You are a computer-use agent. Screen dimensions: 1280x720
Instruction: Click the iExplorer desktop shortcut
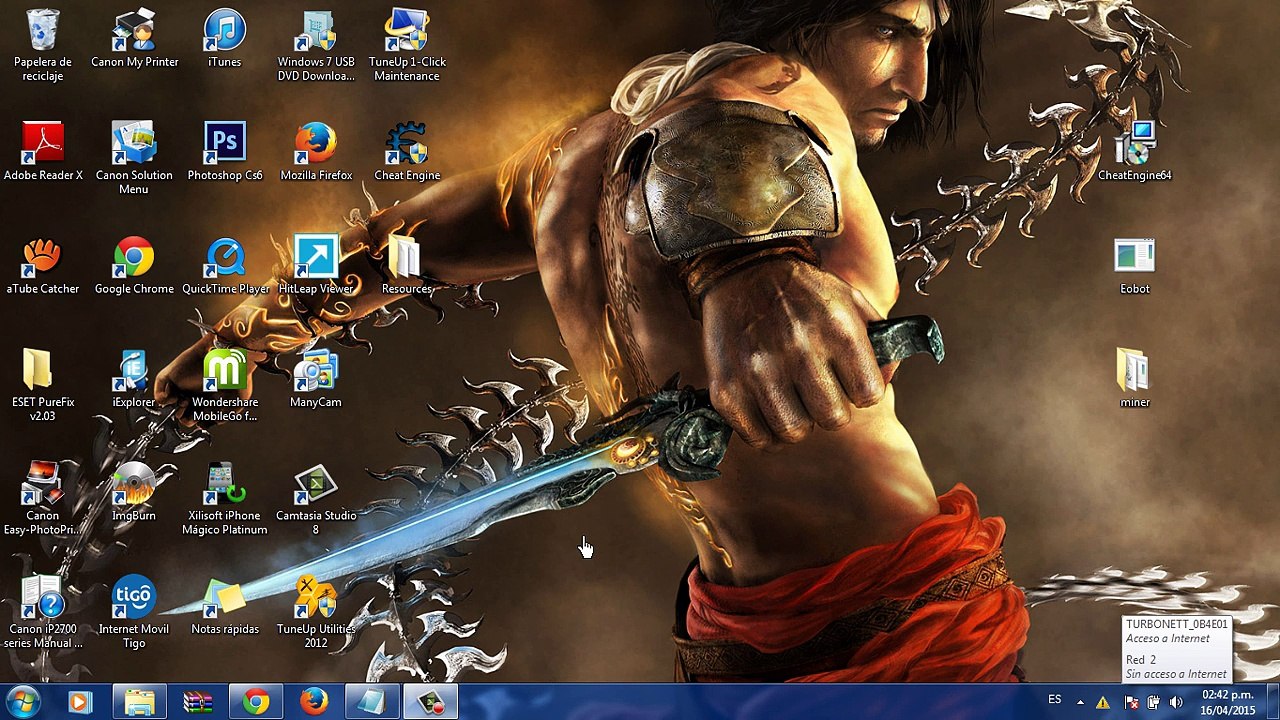[134, 379]
